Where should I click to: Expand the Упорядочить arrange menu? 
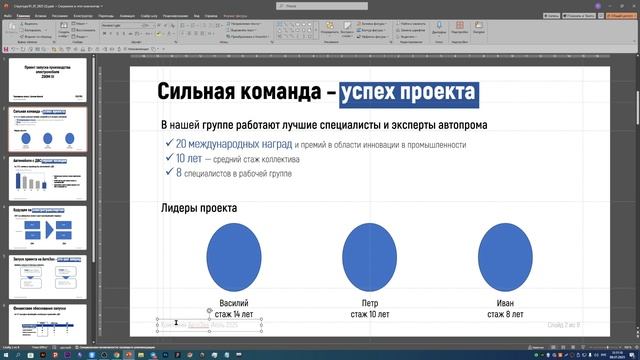[330, 29]
